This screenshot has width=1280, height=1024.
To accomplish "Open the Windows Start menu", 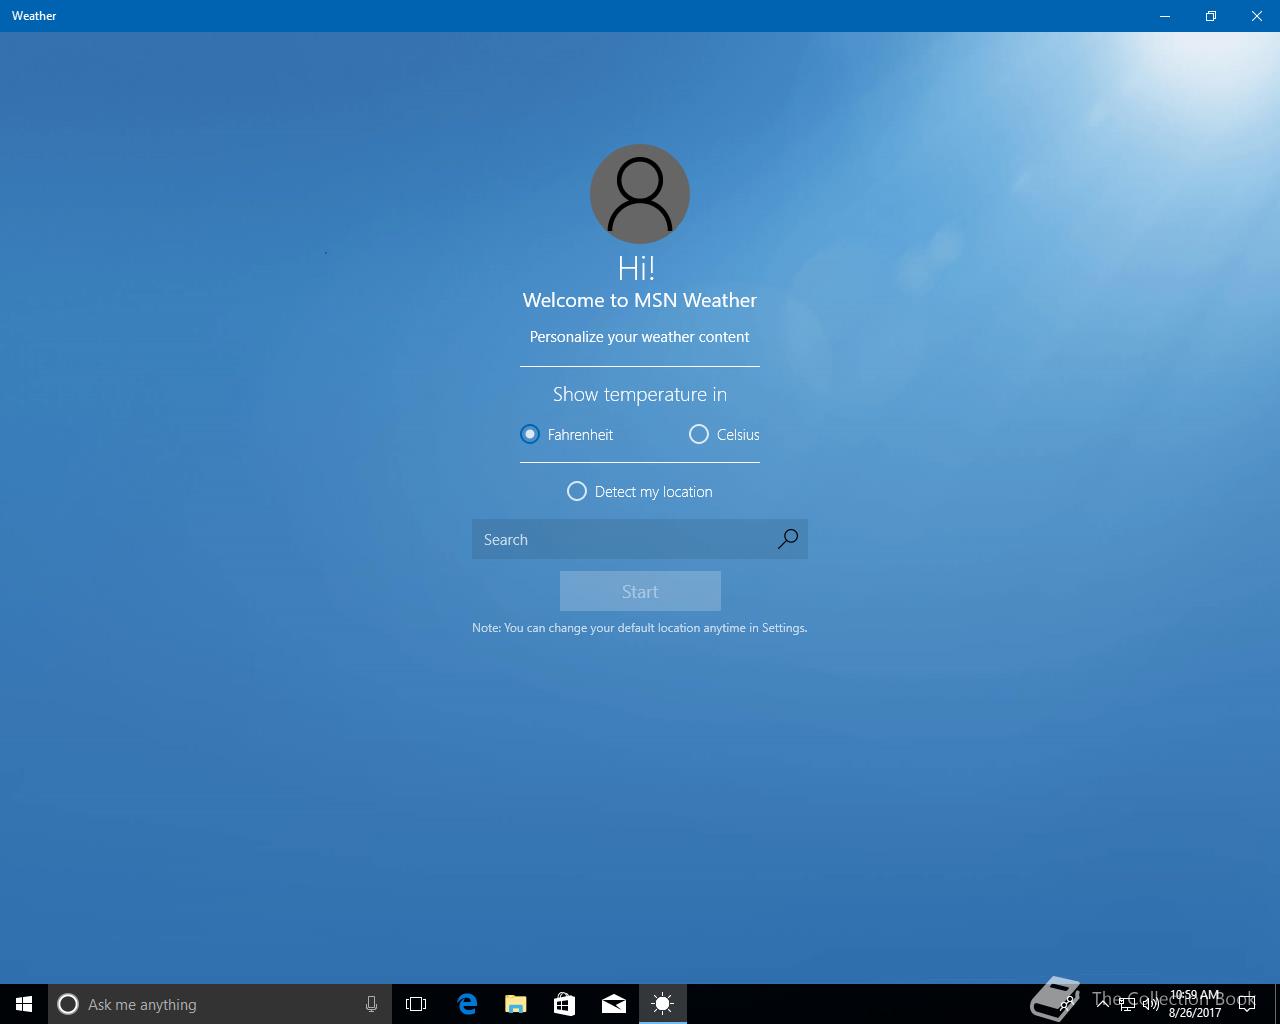I will click(24, 1004).
